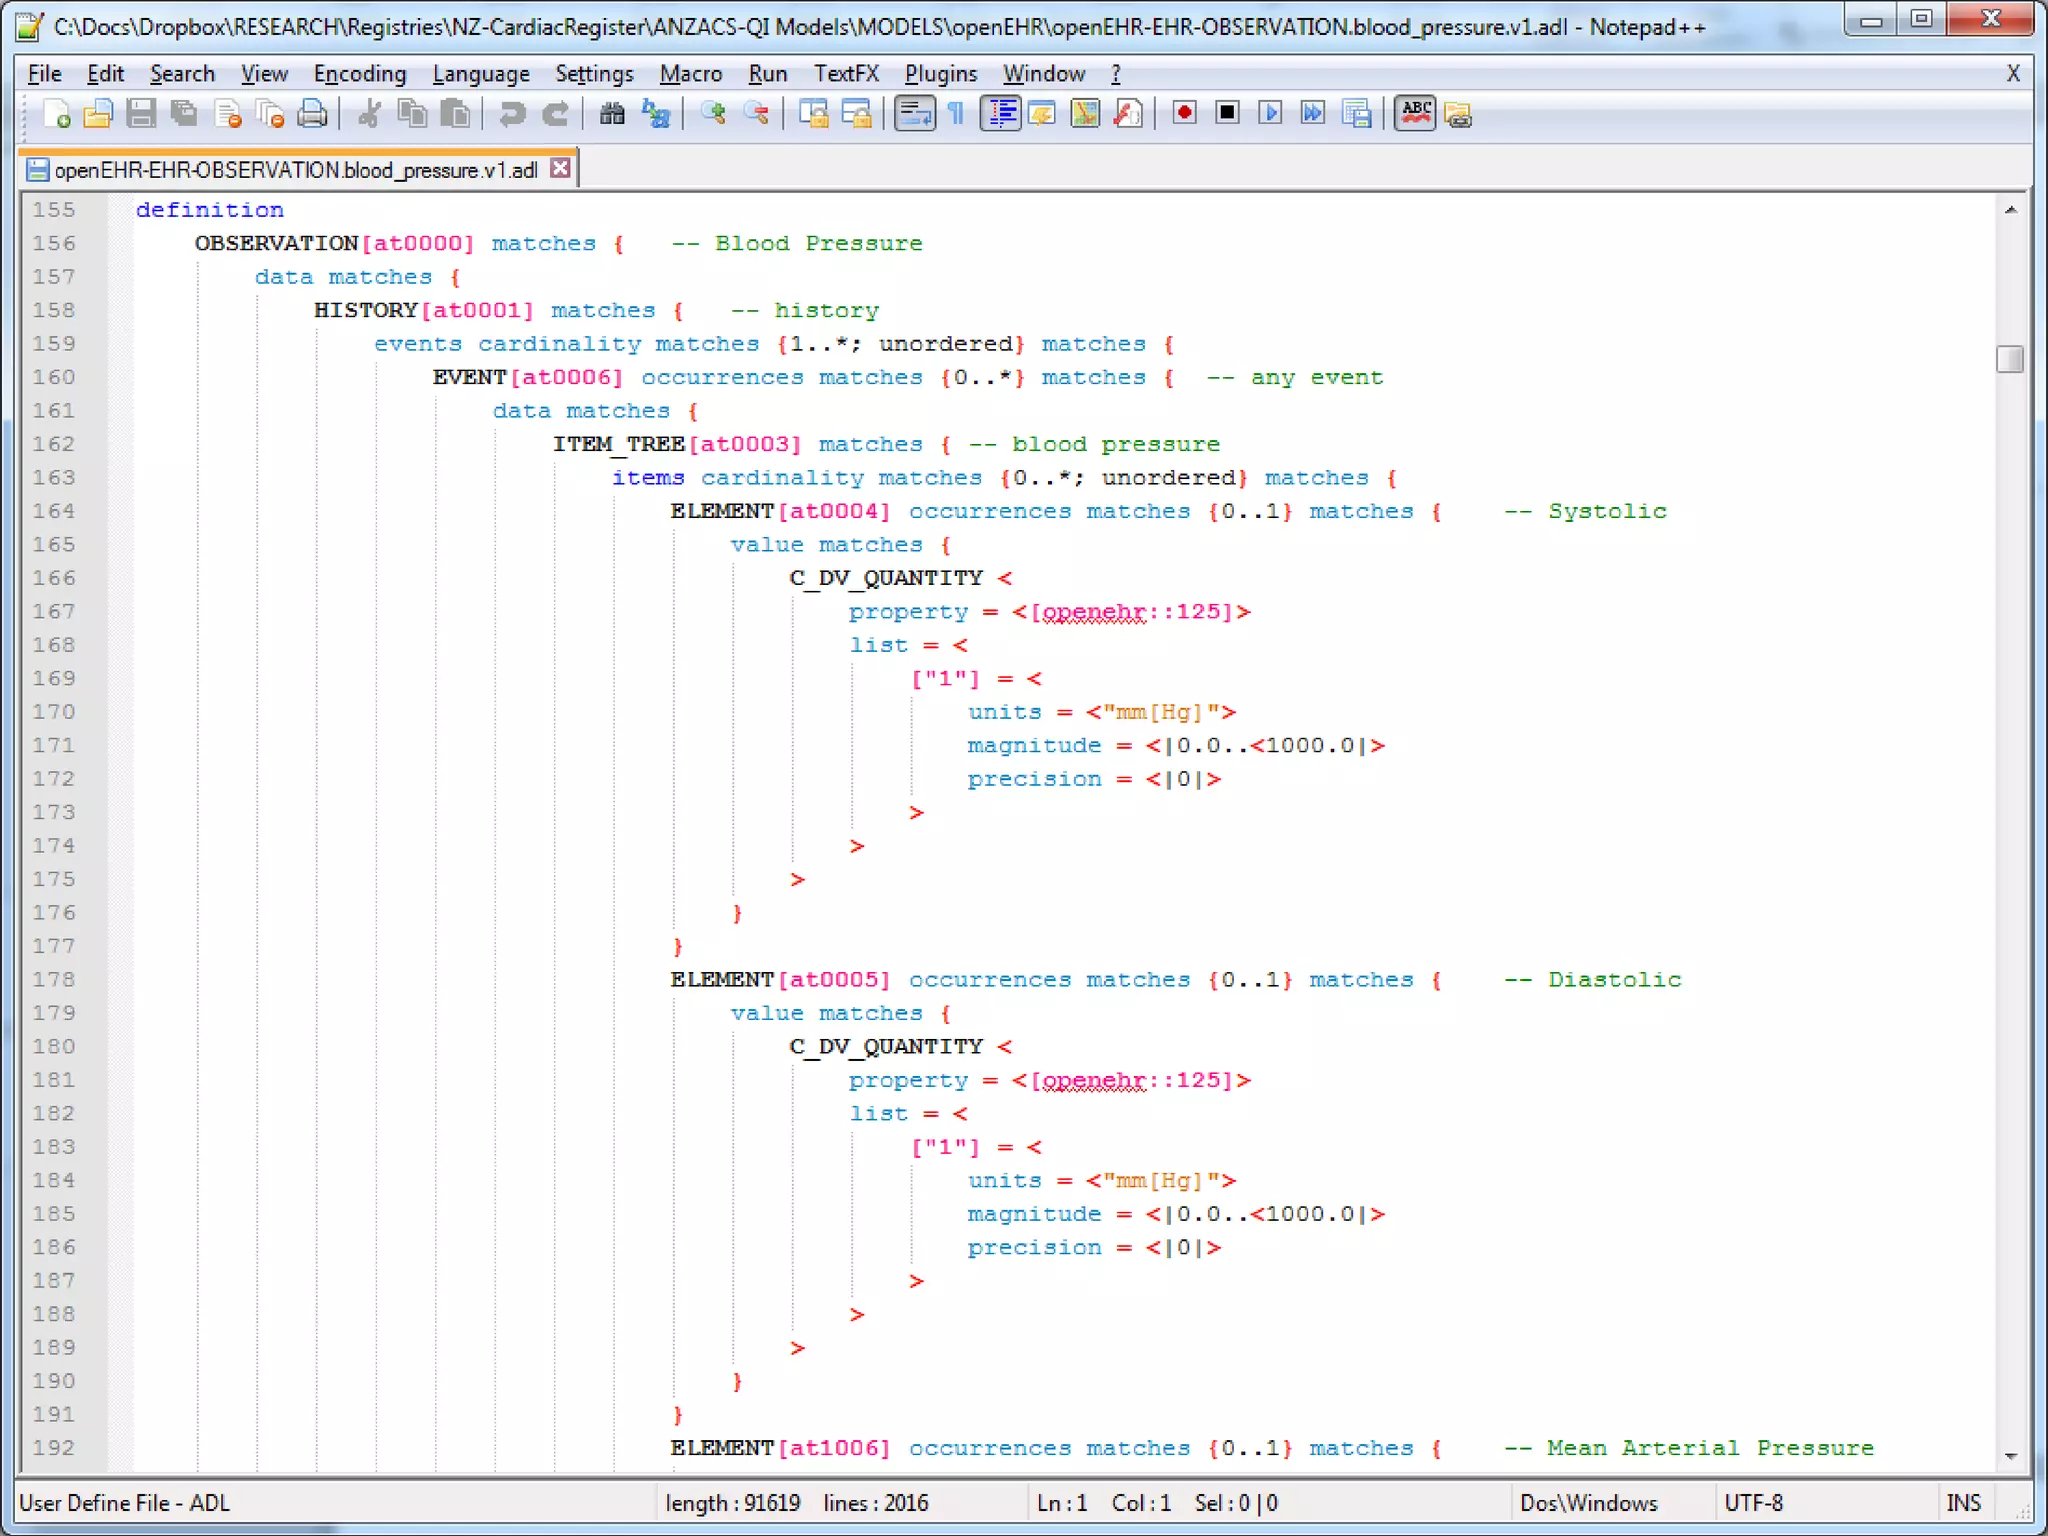Viewport: 2048px width, 1536px height.
Task: Click the vertical scrollbar thumb
Action: [2010, 359]
